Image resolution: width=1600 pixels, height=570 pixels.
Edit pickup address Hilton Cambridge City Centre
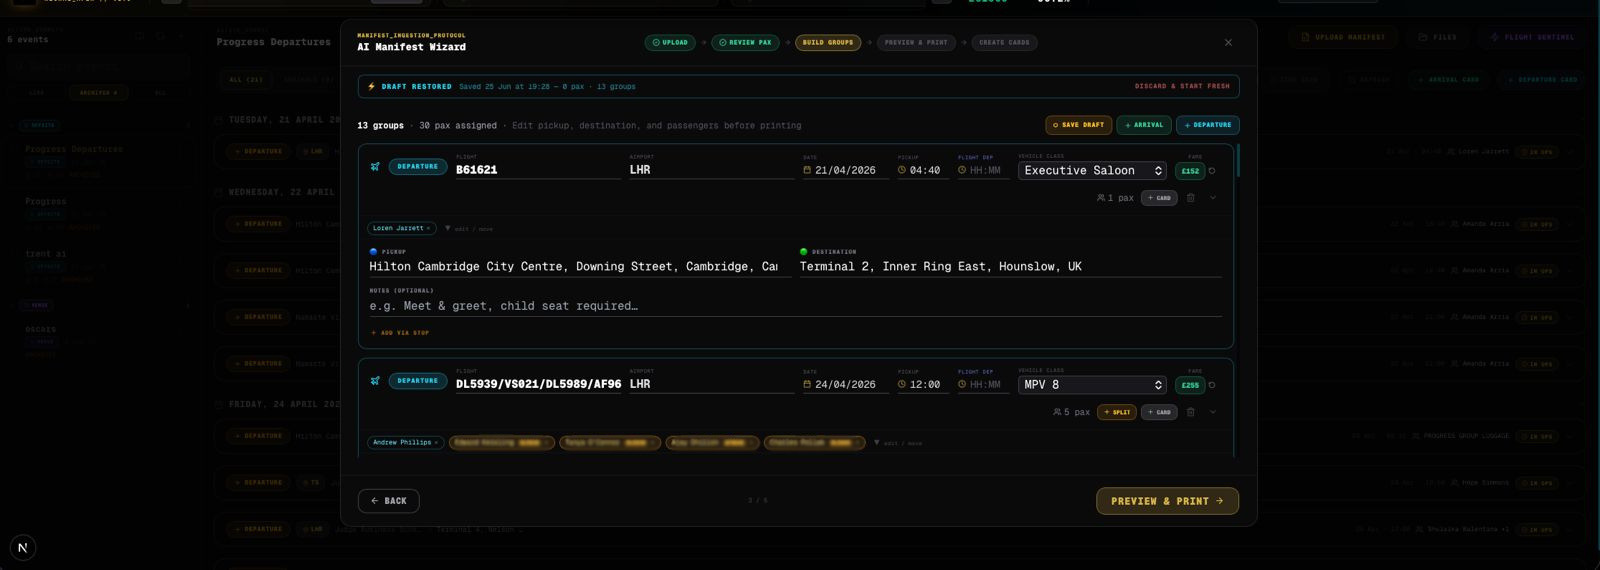coord(580,267)
